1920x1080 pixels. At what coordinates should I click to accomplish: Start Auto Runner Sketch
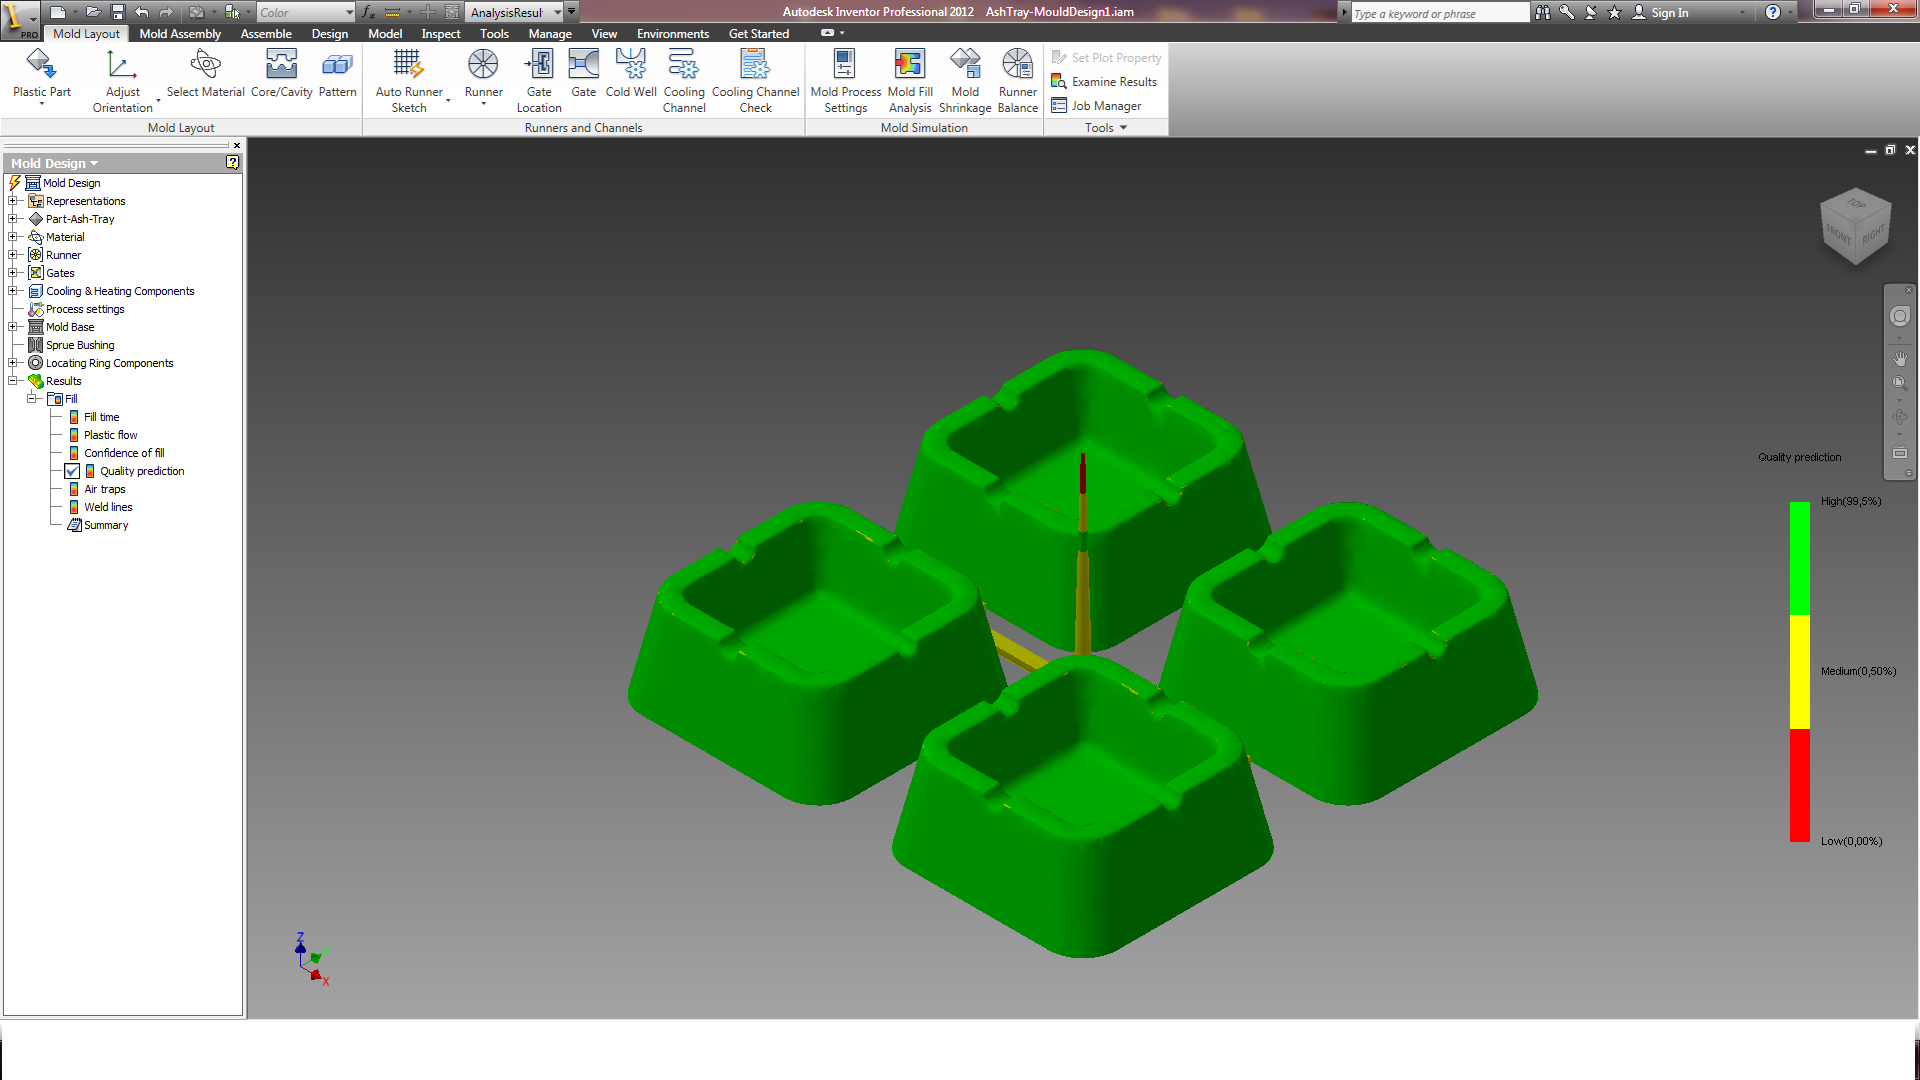(409, 80)
